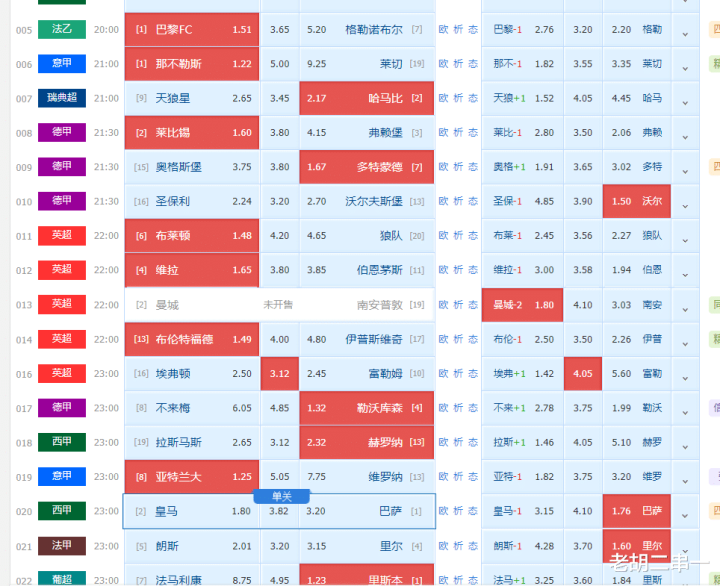Select 布伦特福德 home win odds 1.49

192,339
